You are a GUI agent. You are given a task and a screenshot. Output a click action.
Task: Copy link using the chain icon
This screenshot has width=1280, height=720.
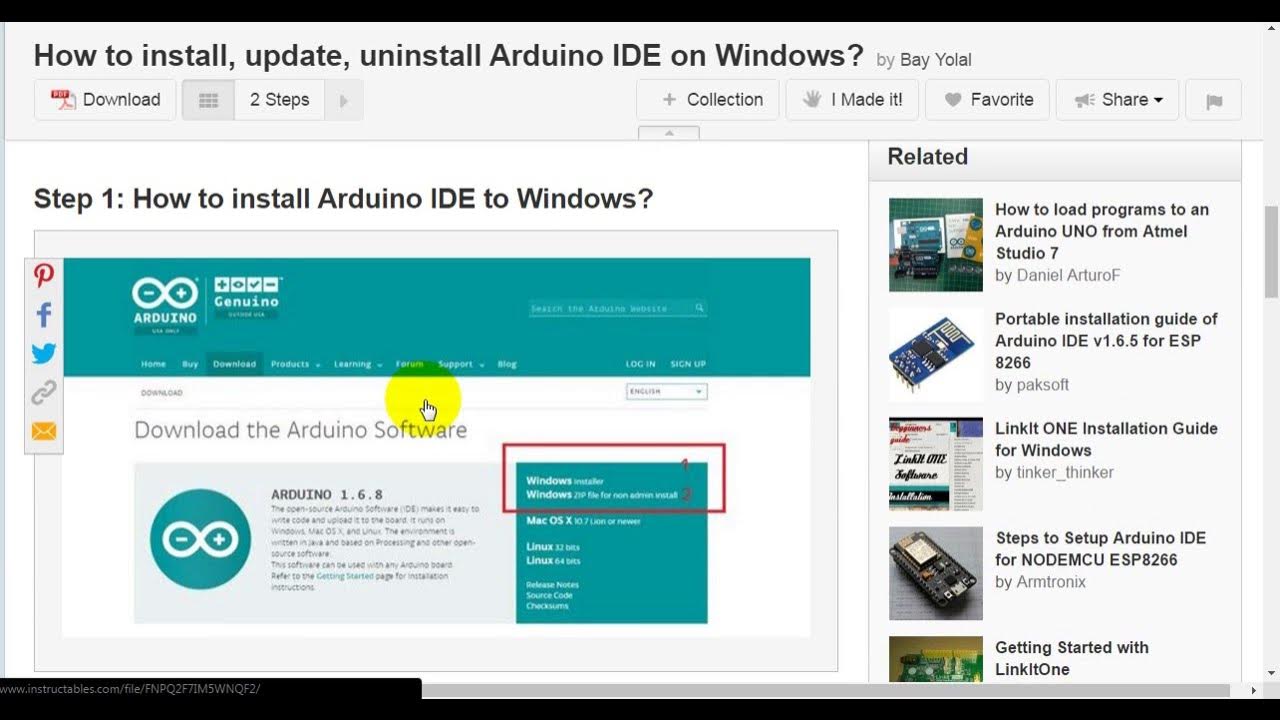click(x=44, y=393)
